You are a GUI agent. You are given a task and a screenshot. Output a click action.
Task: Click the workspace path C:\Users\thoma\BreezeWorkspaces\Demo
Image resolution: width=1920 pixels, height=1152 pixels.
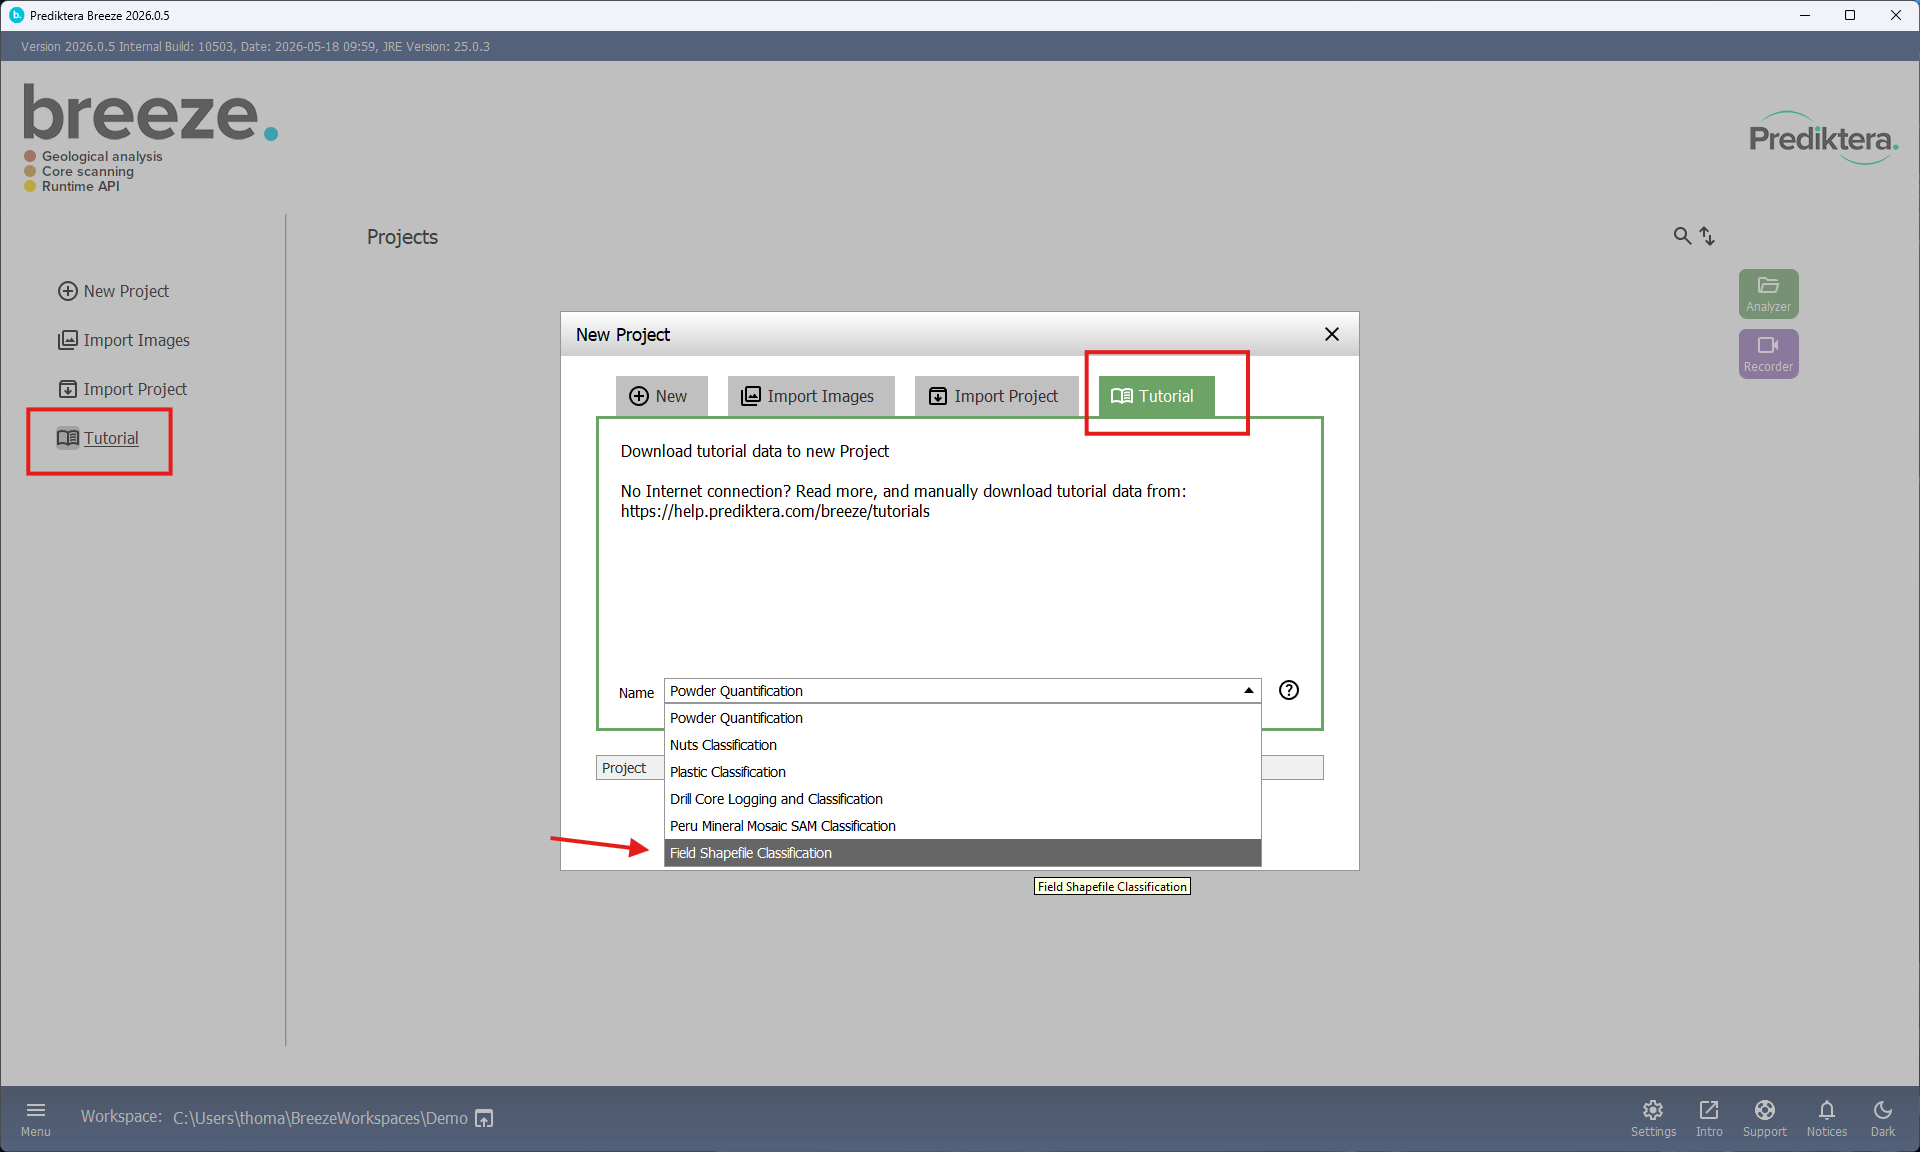(320, 1118)
